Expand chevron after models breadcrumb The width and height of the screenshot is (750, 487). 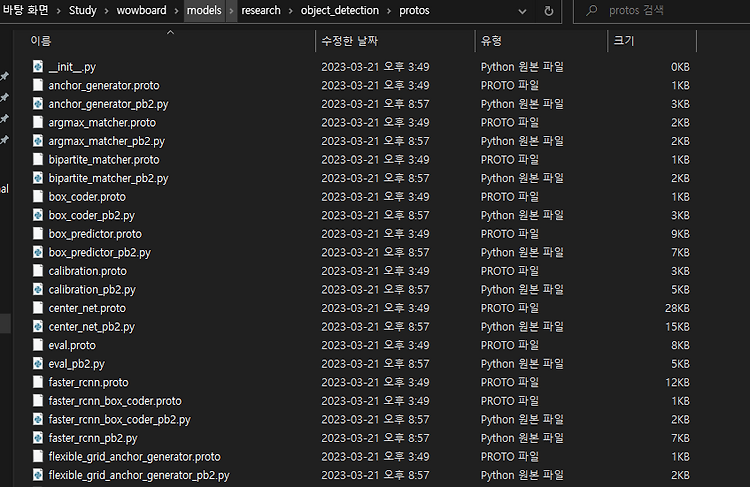[231, 11]
